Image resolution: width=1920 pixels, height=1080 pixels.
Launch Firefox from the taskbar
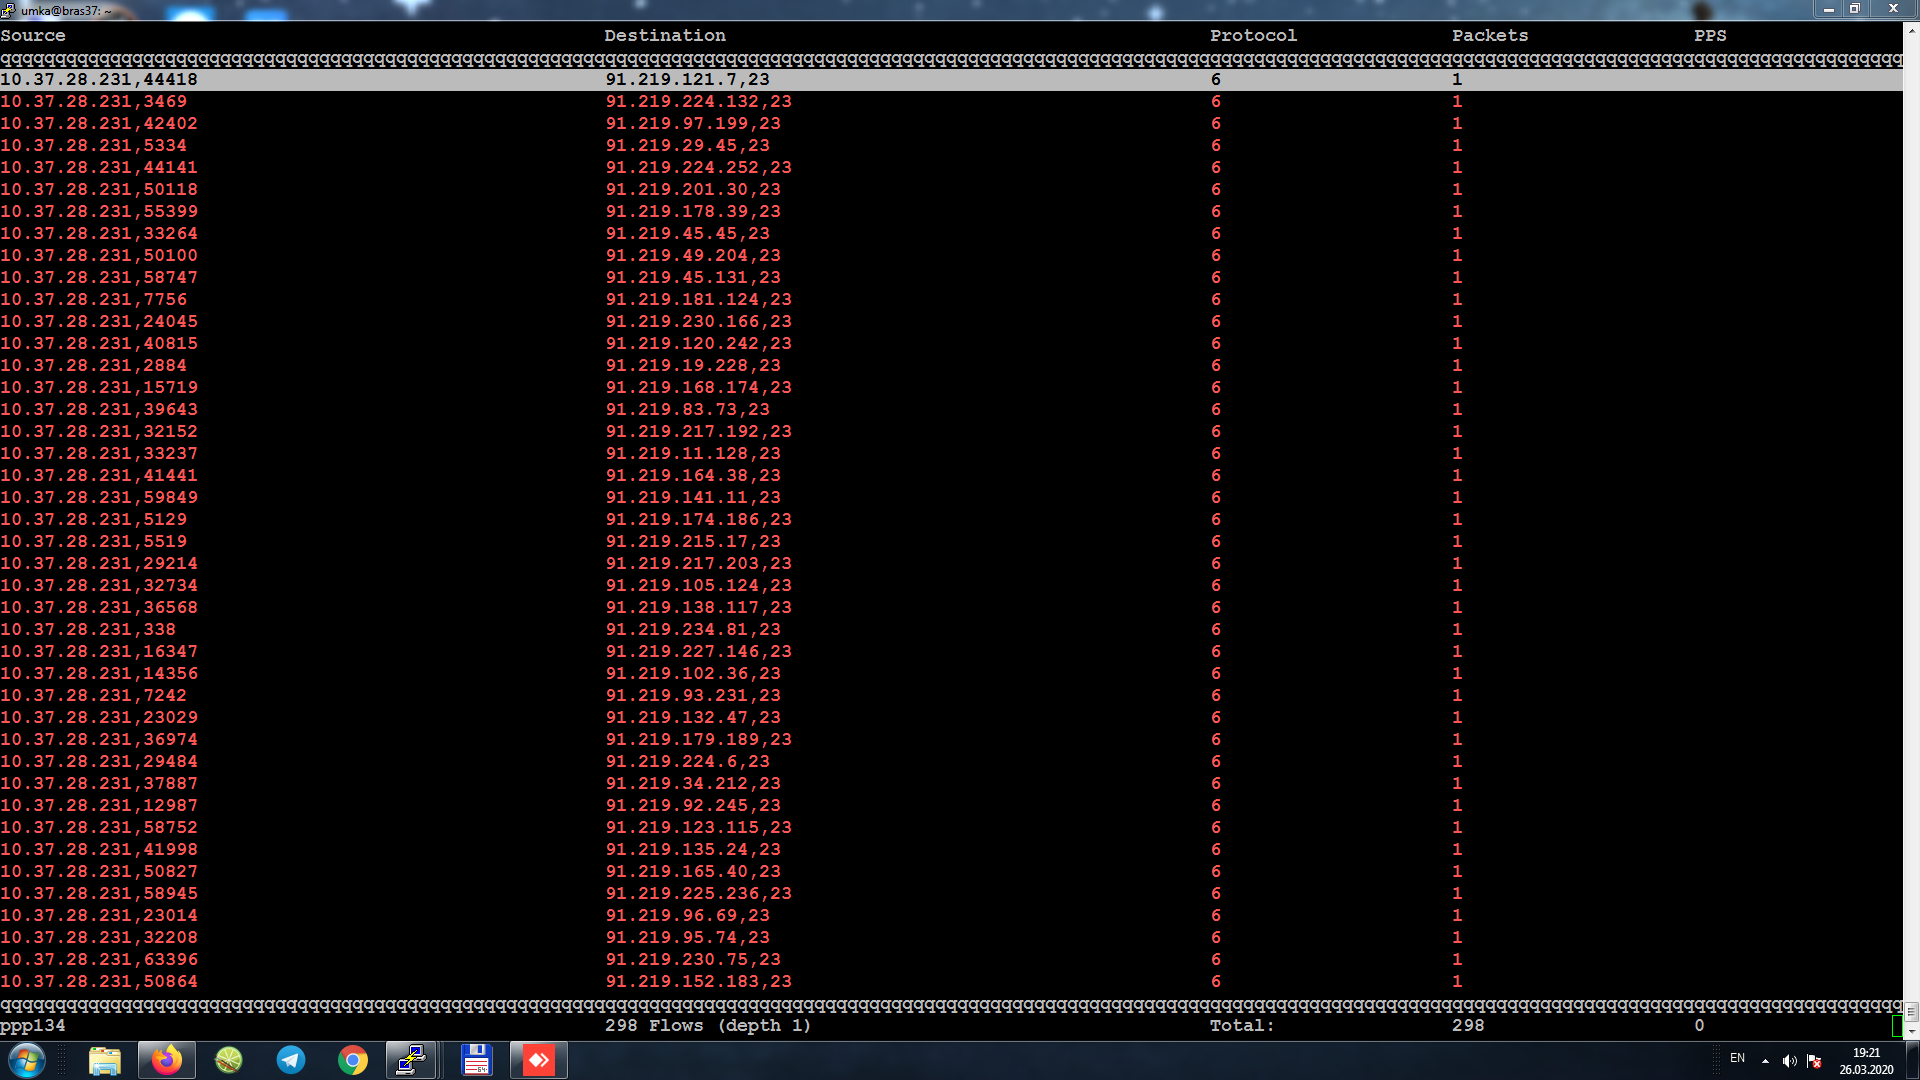pos(167,1059)
